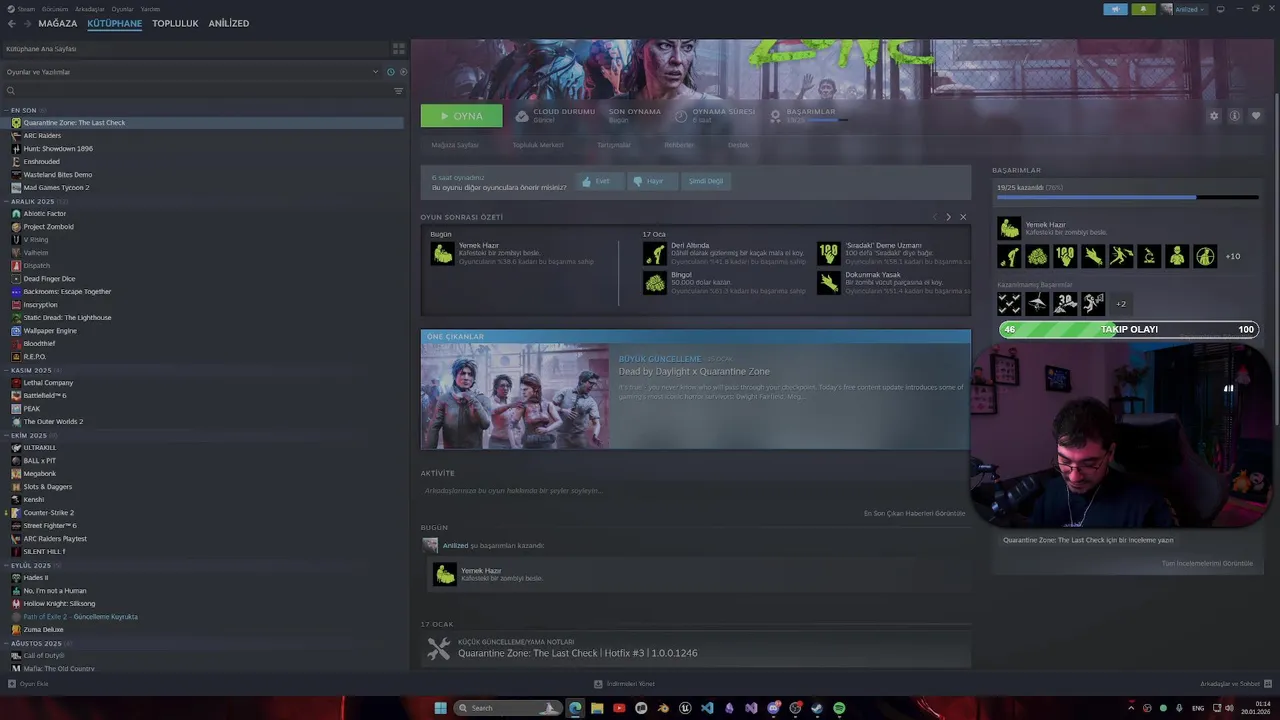Click the Bingo! achievement icon
Image resolution: width=1280 pixels, height=720 pixels.
coord(655,283)
